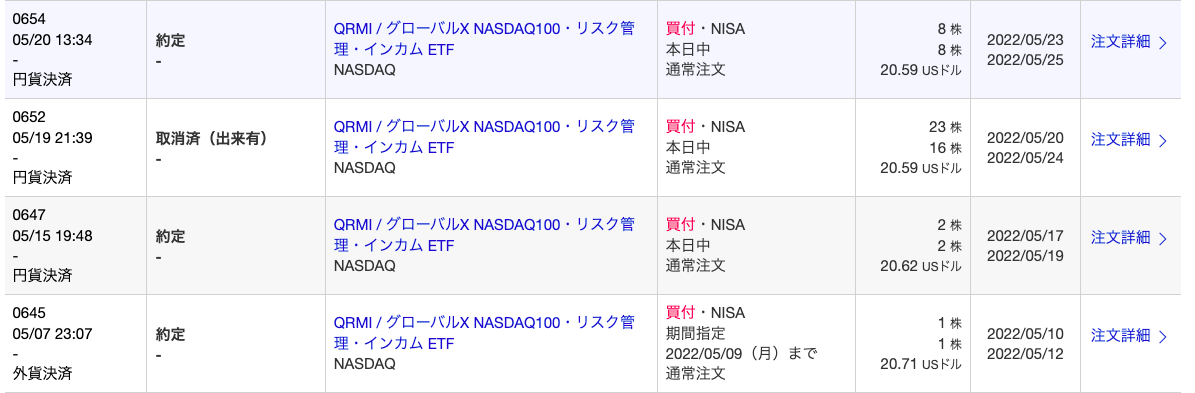The image size is (1195, 393).
Task: Select the QRMI ETF name in order 0652
Action: point(484,137)
